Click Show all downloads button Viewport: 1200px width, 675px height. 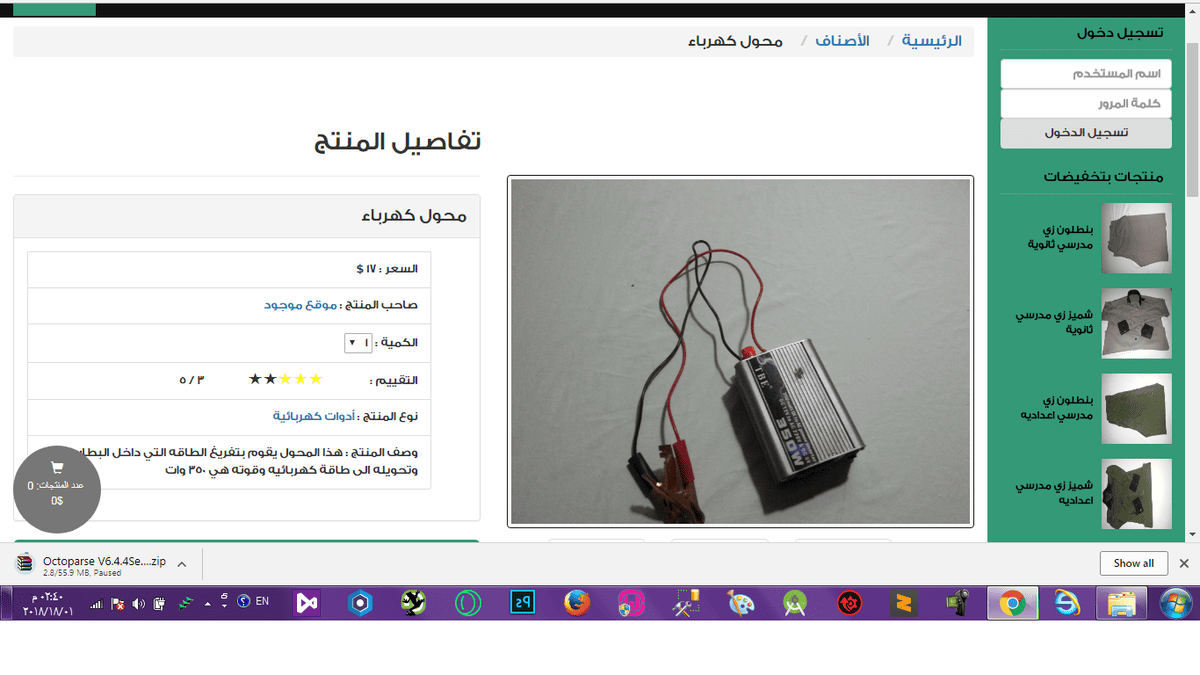(1134, 563)
